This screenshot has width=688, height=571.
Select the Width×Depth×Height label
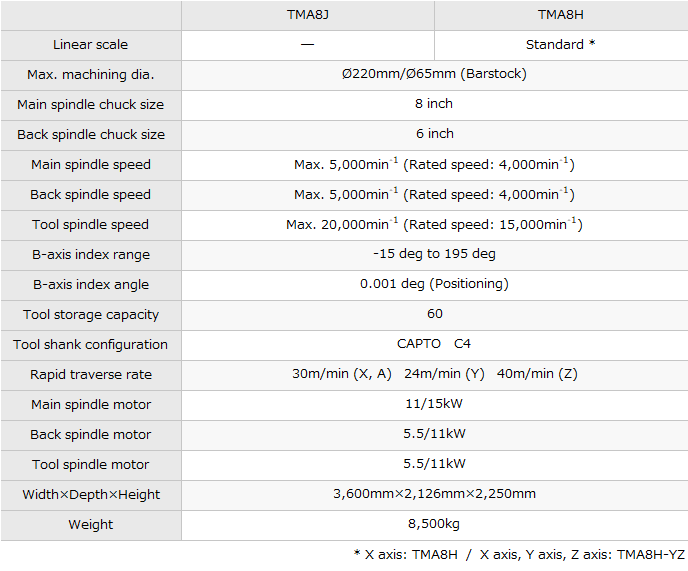[91, 495]
